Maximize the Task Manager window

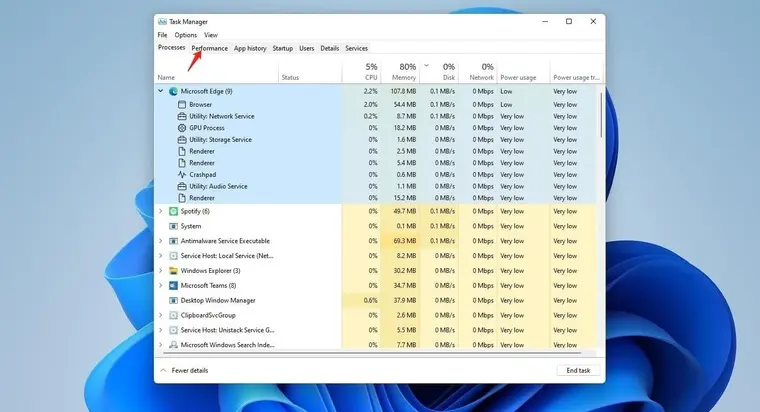point(569,21)
